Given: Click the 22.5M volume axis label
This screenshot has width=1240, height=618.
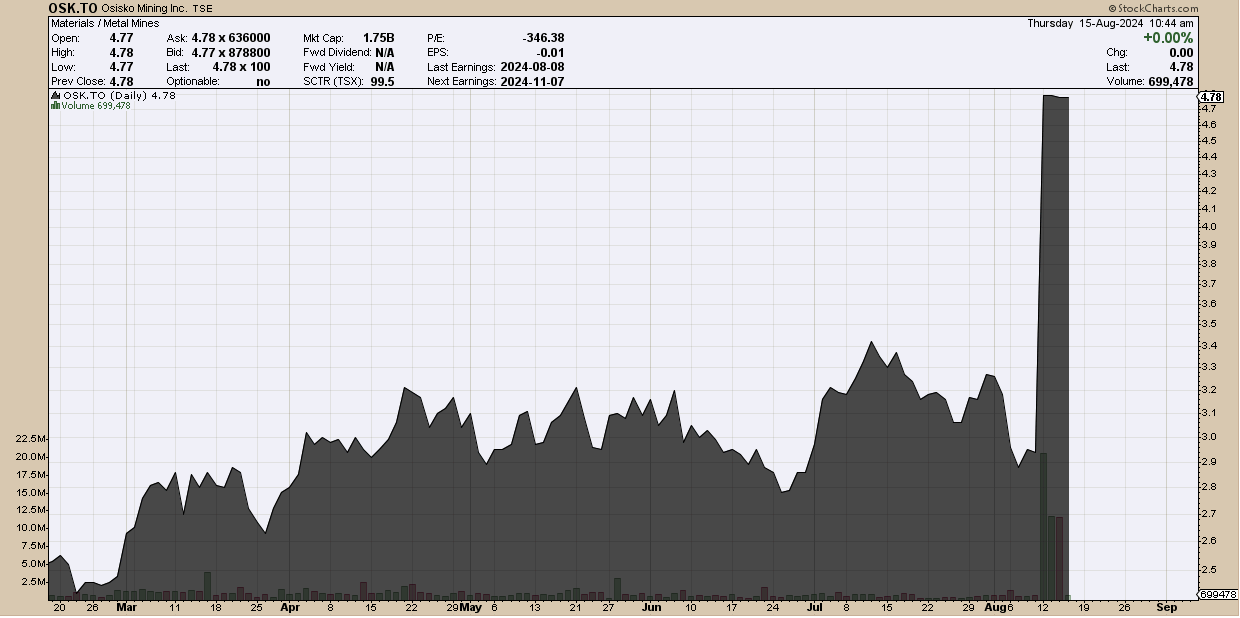Looking at the screenshot, I should [x=32, y=439].
